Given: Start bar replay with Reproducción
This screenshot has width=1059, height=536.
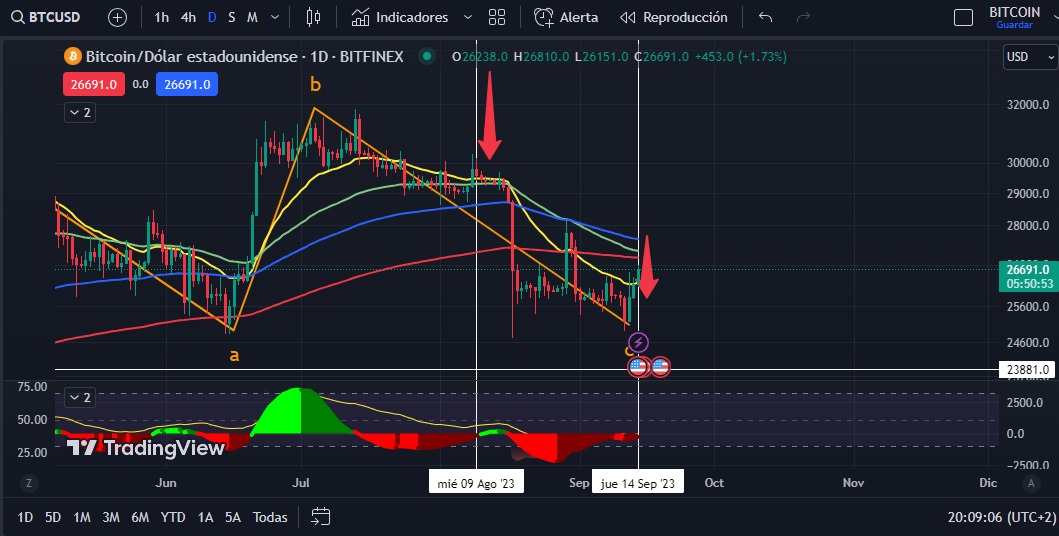Looking at the screenshot, I should point(673,18).
